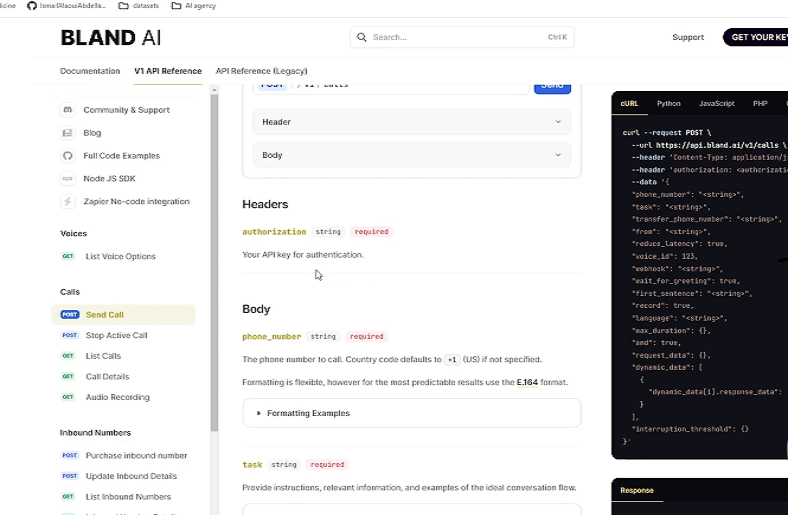Select the V1 API Reference tab
This screenshot has width=788, height=515.
(x=168, y=71)
